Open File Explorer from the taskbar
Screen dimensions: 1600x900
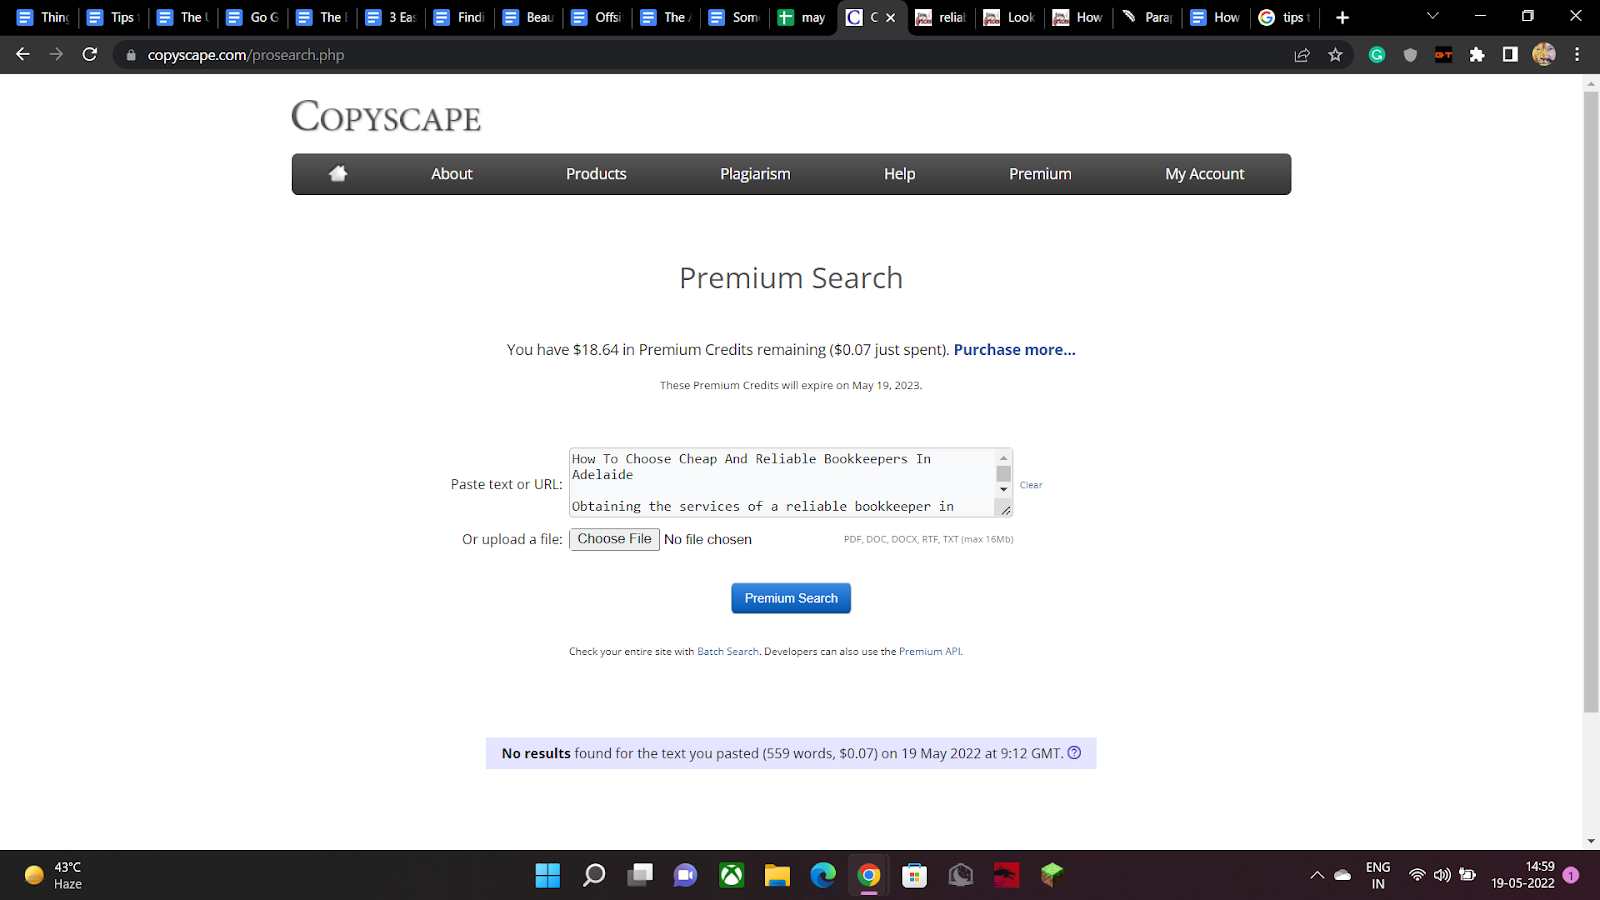(777, 876)
